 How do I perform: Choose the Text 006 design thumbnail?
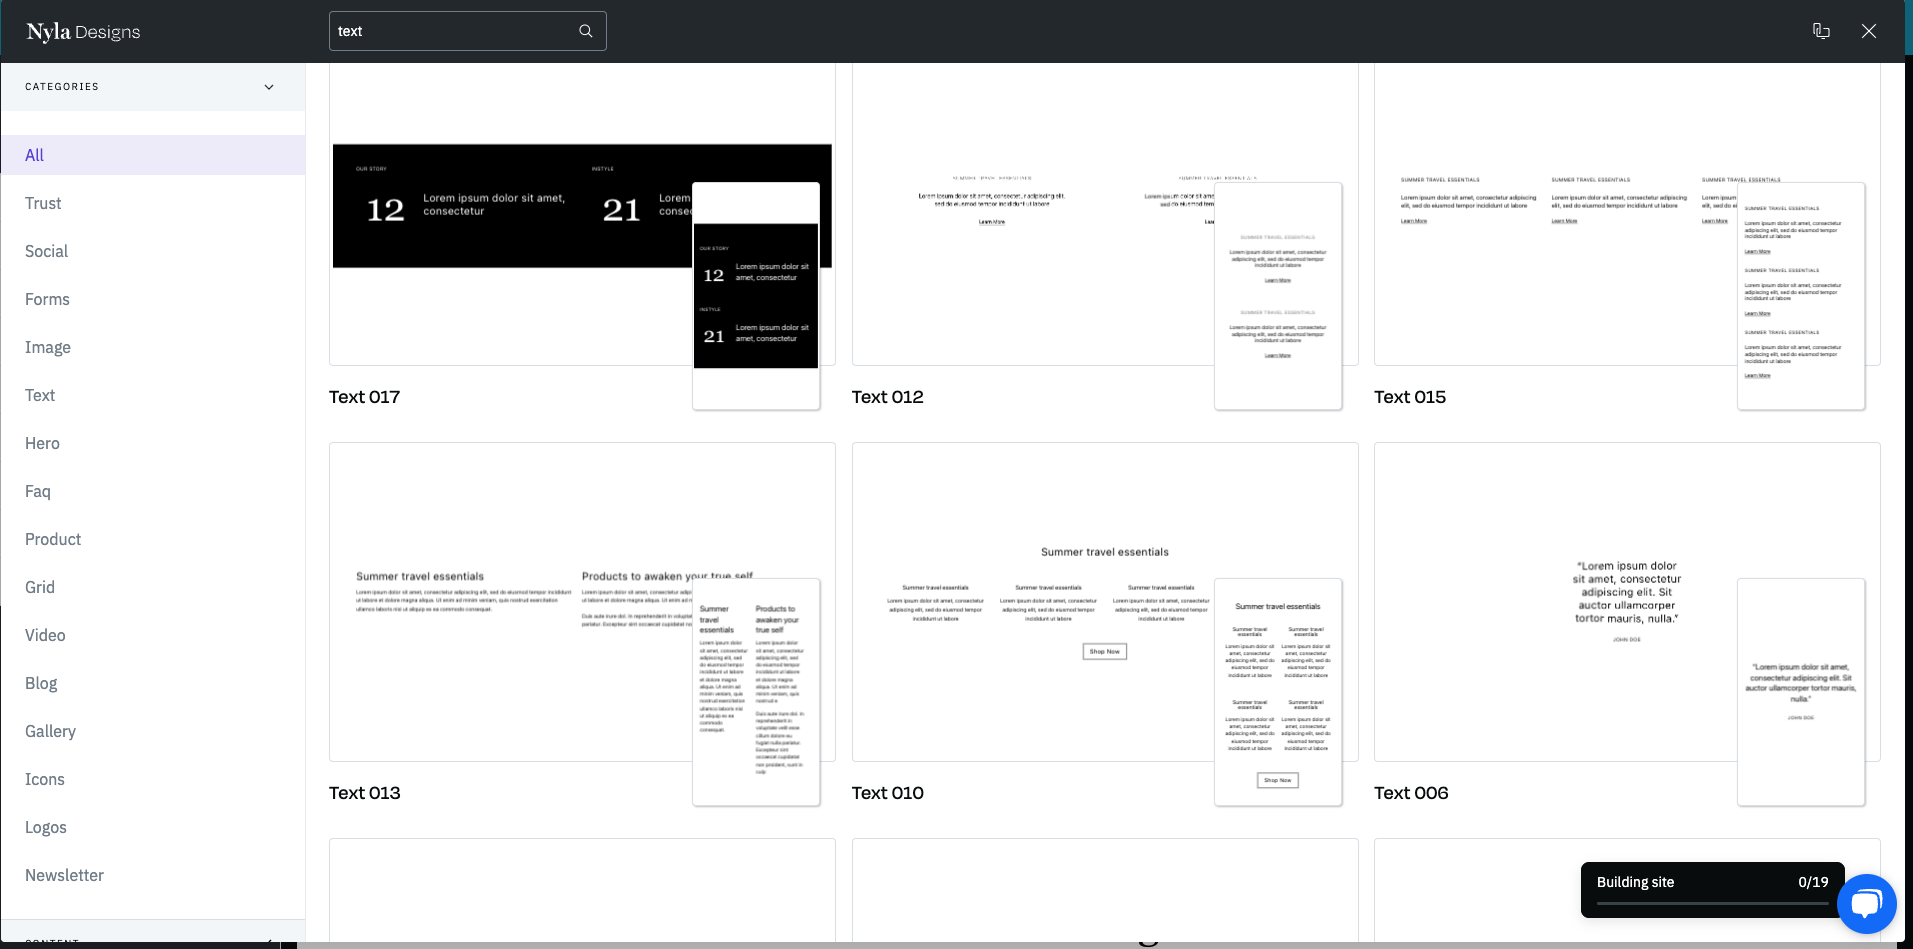pos(1627,602)
